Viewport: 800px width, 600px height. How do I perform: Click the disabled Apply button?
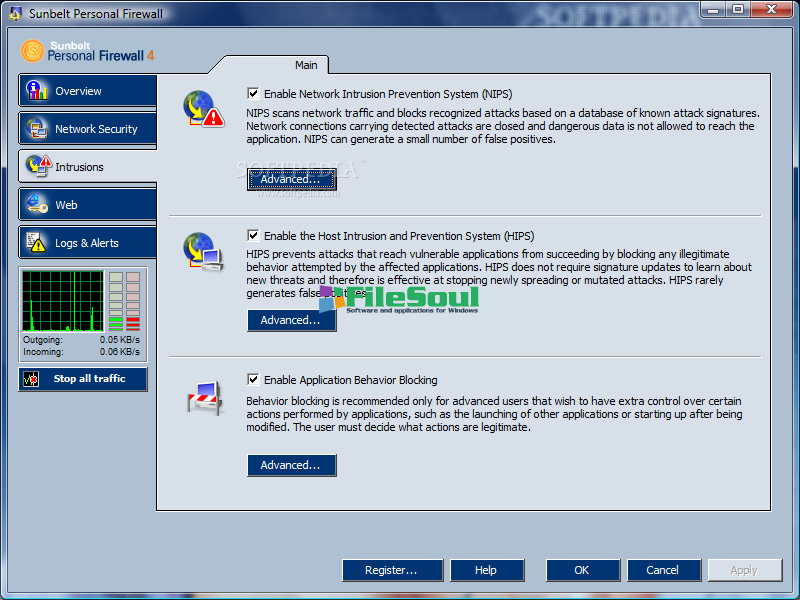pos(745,570)
